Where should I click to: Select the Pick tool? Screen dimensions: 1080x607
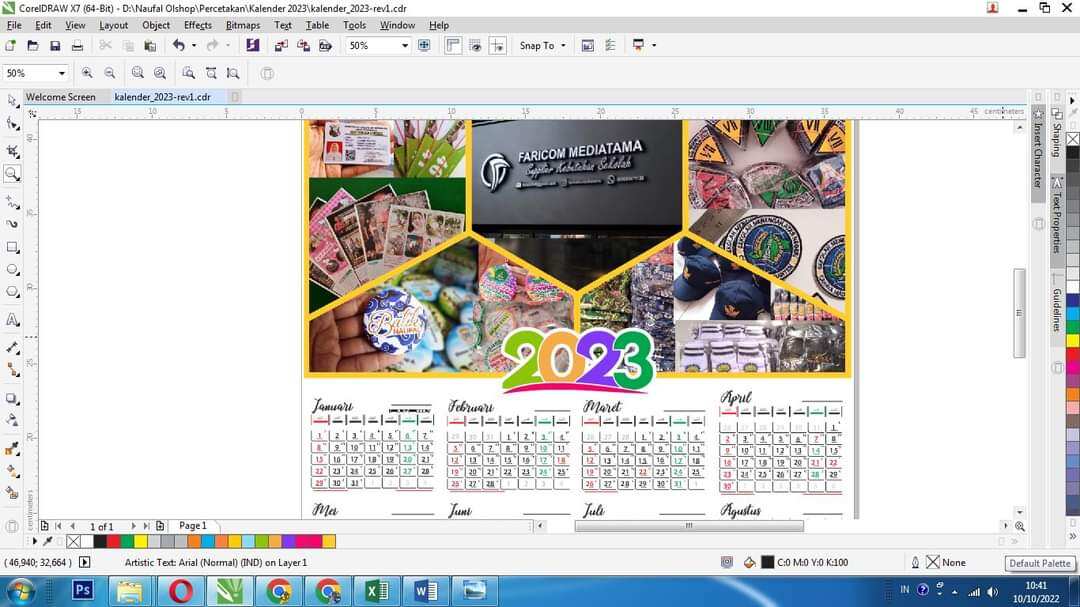pyautogui.click(x=12, y=100)
